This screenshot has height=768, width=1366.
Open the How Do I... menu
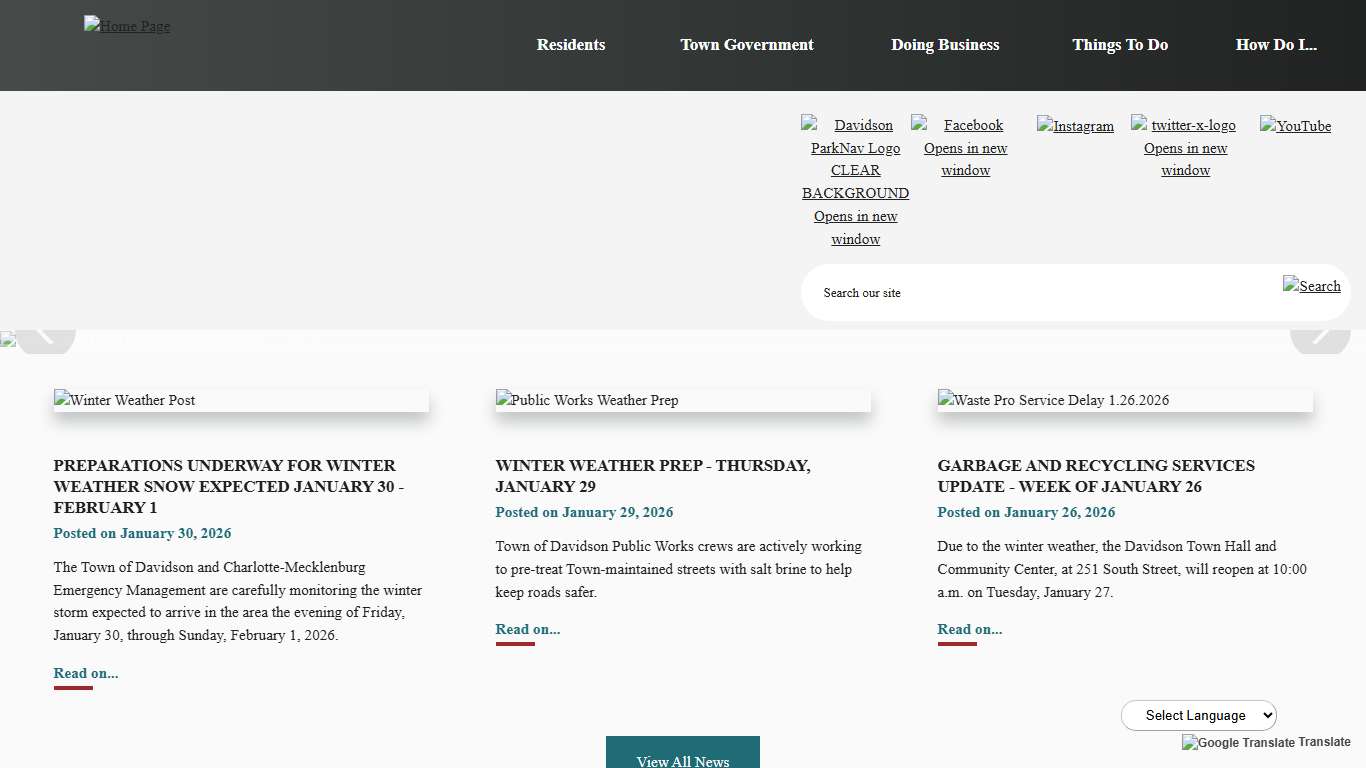point(1277,44)
